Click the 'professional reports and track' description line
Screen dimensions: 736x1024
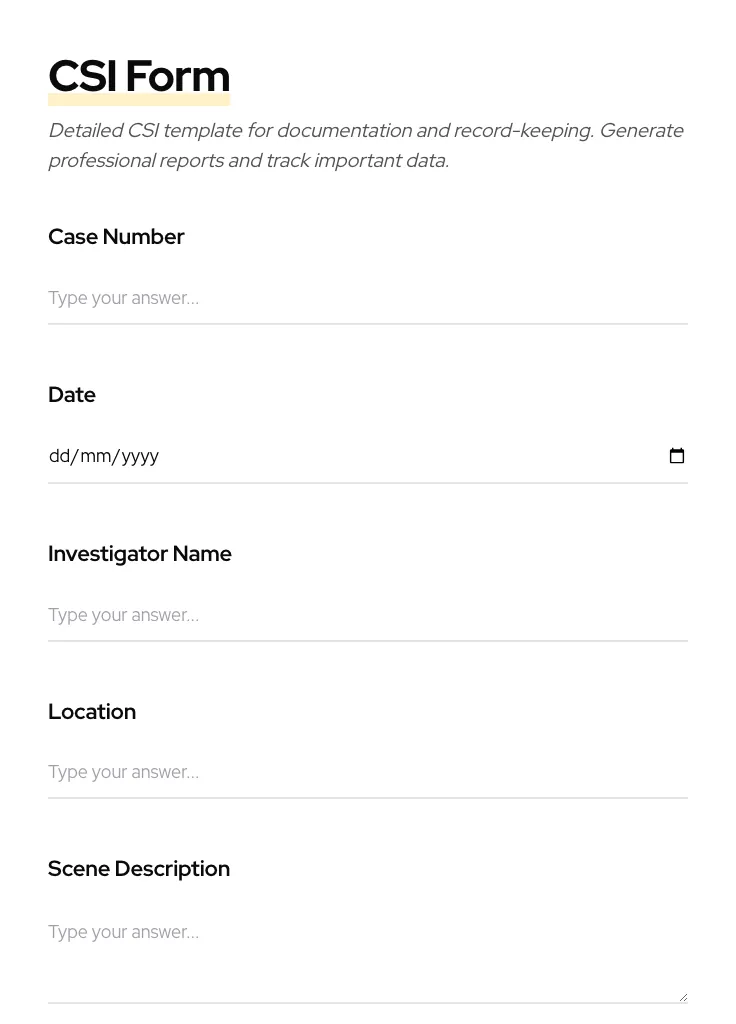click(x=248, y=161)
